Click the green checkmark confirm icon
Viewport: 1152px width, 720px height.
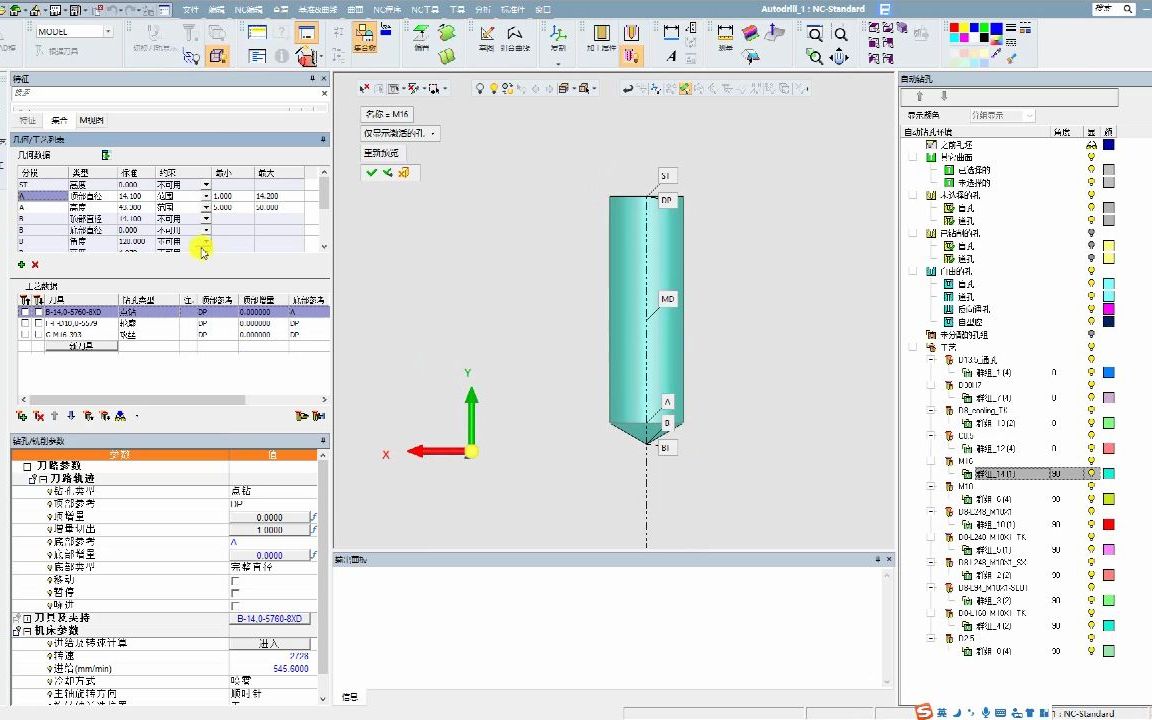372,173
